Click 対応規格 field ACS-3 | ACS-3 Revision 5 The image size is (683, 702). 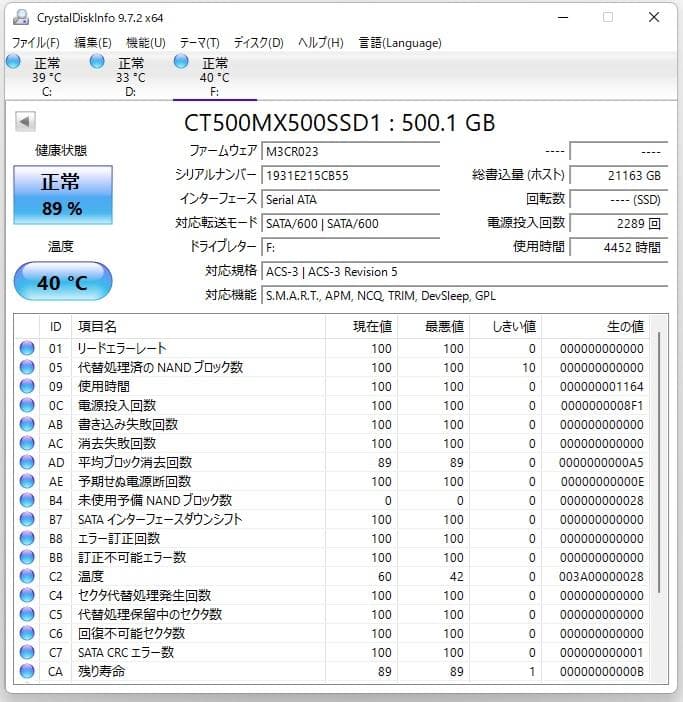coord(465,271)
